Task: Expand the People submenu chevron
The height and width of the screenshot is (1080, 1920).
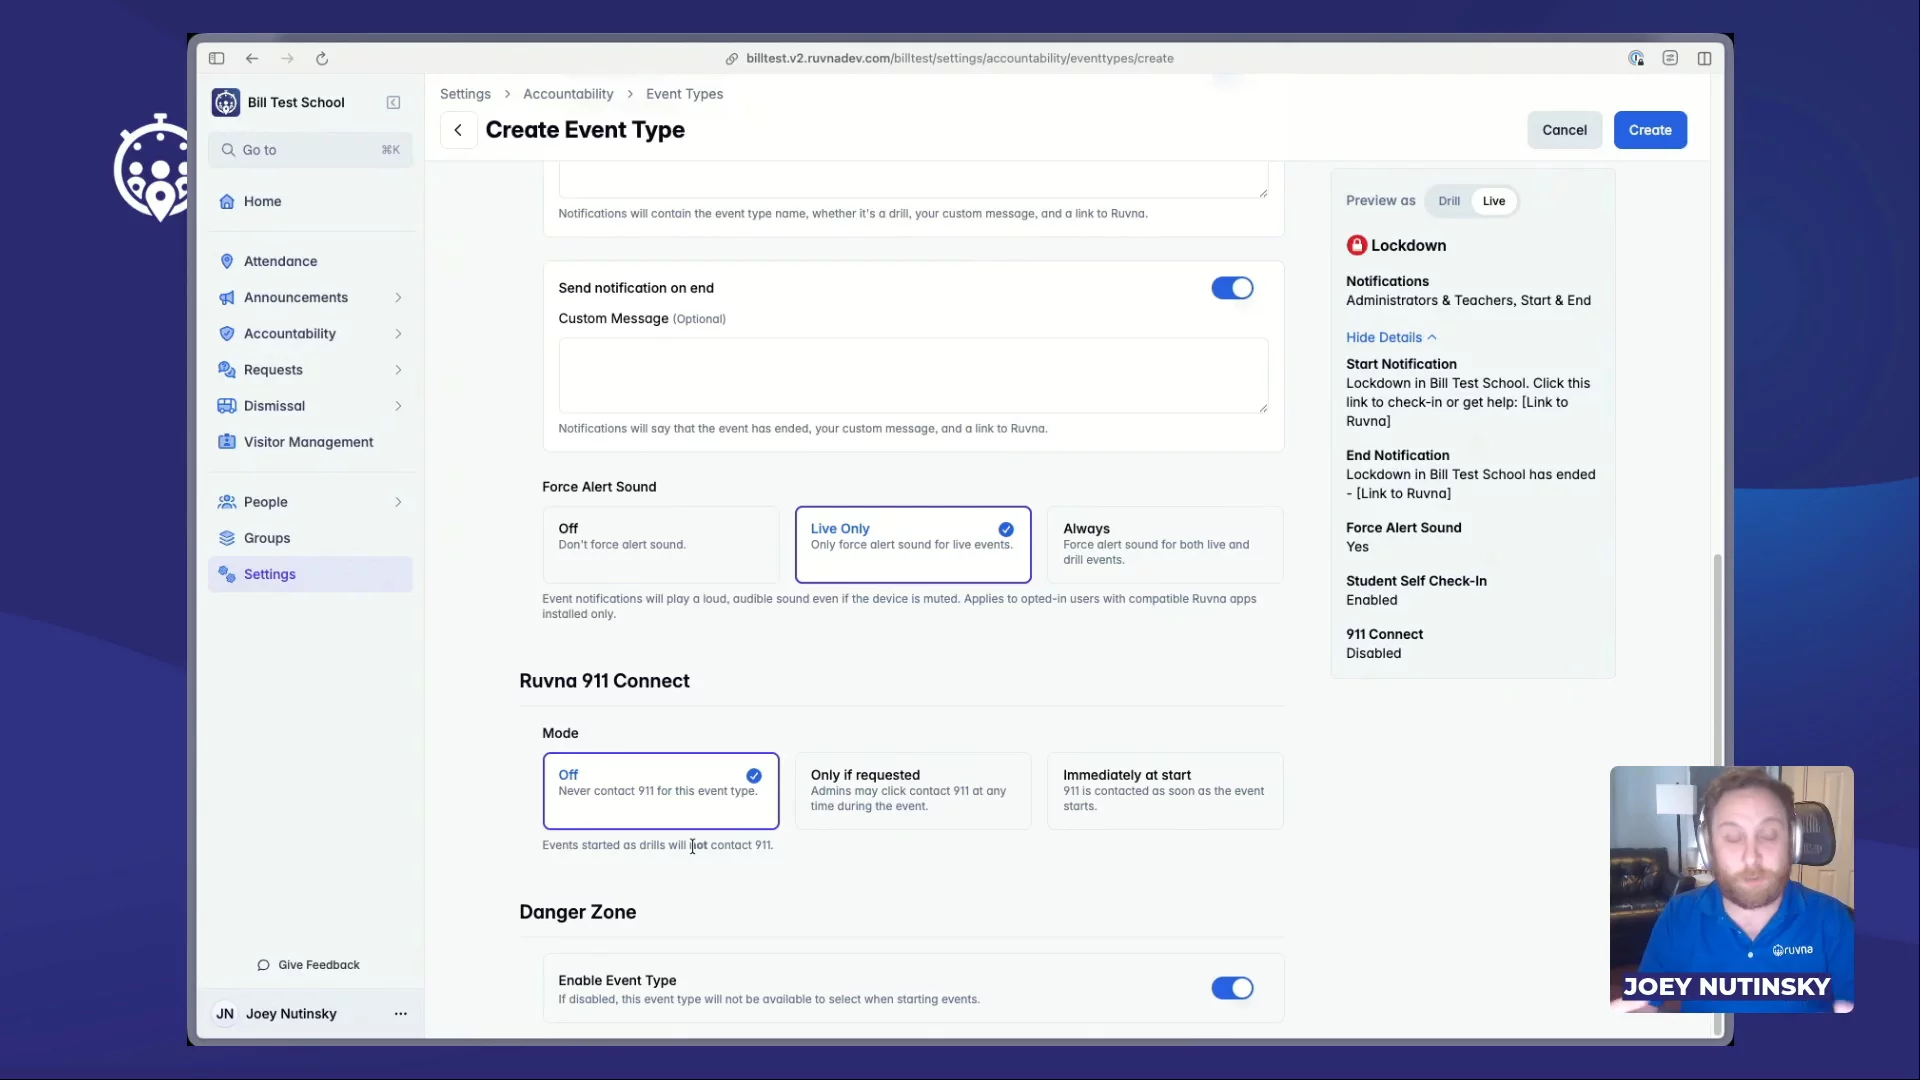Action: (398, 501)
